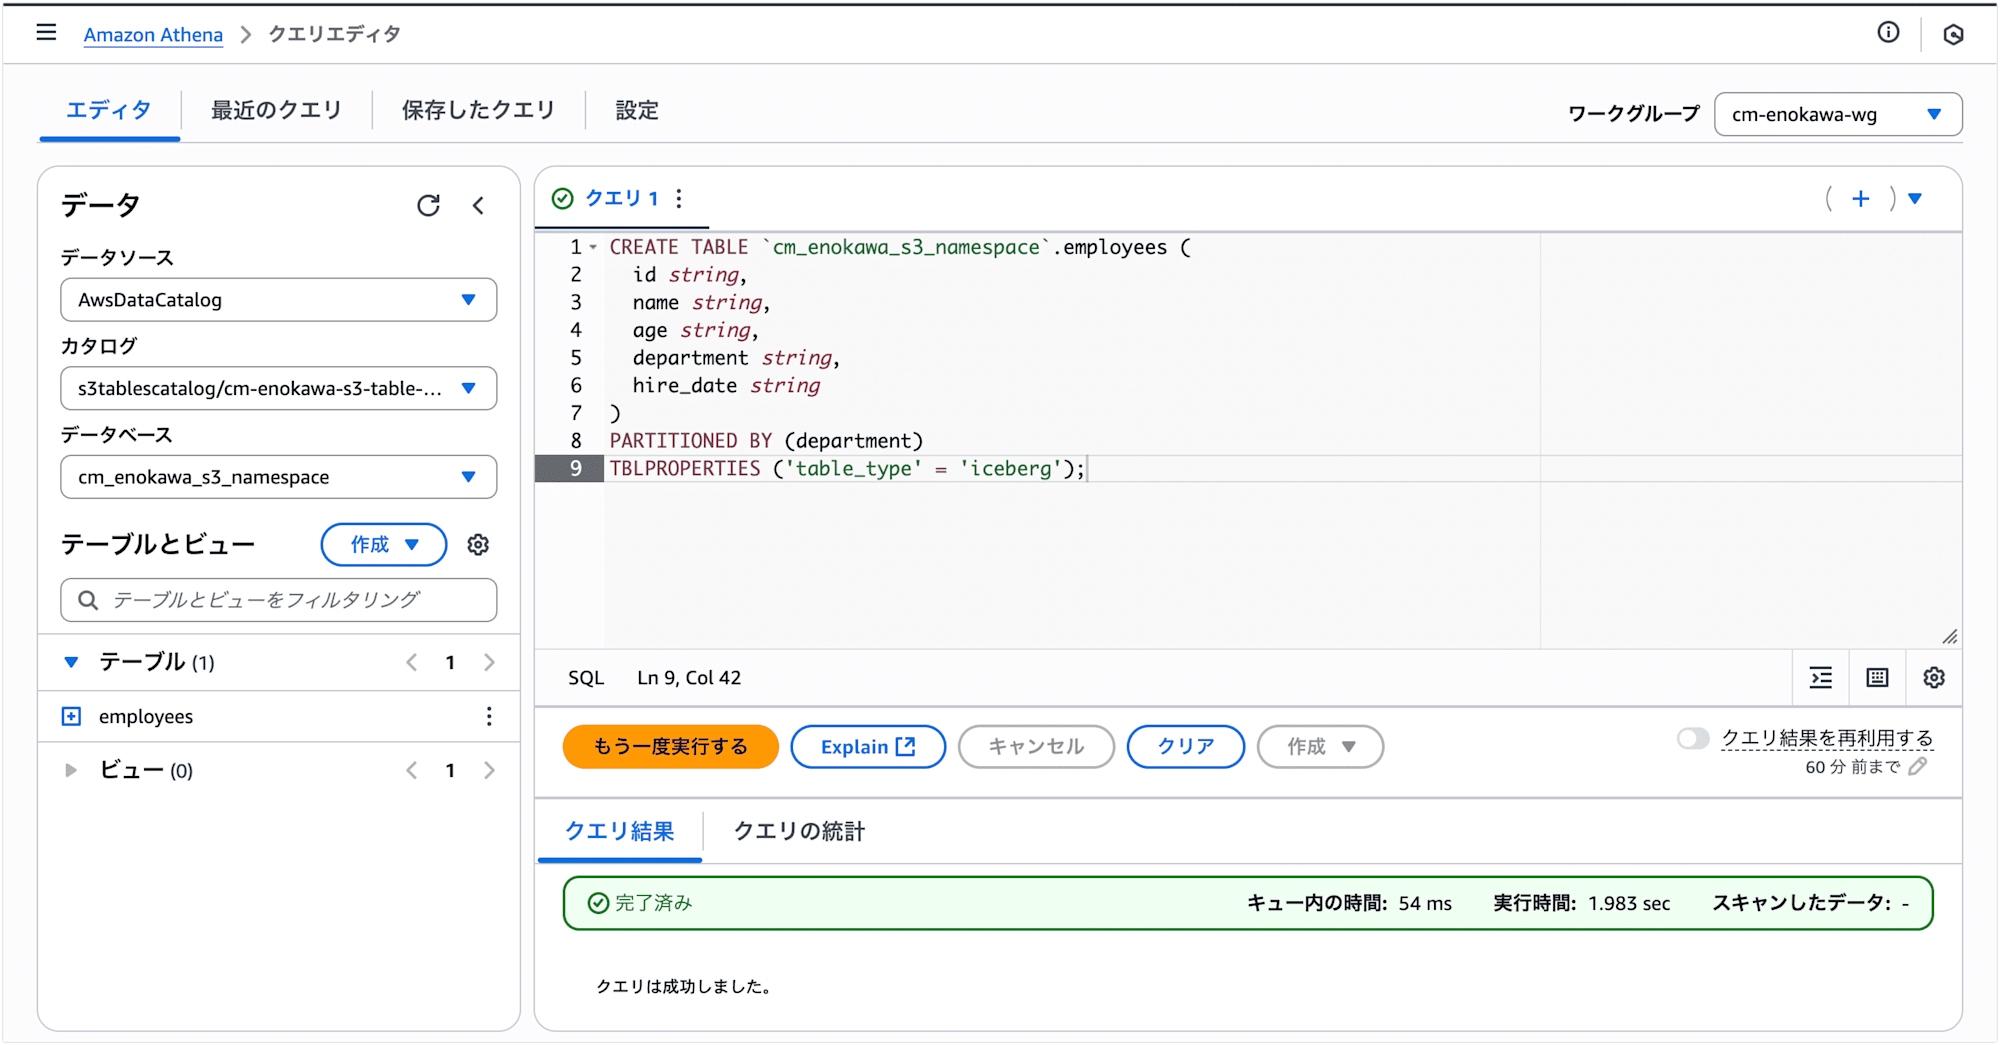
Task: Click the SQL language label in status bar
Action: [x=586, y=678]
